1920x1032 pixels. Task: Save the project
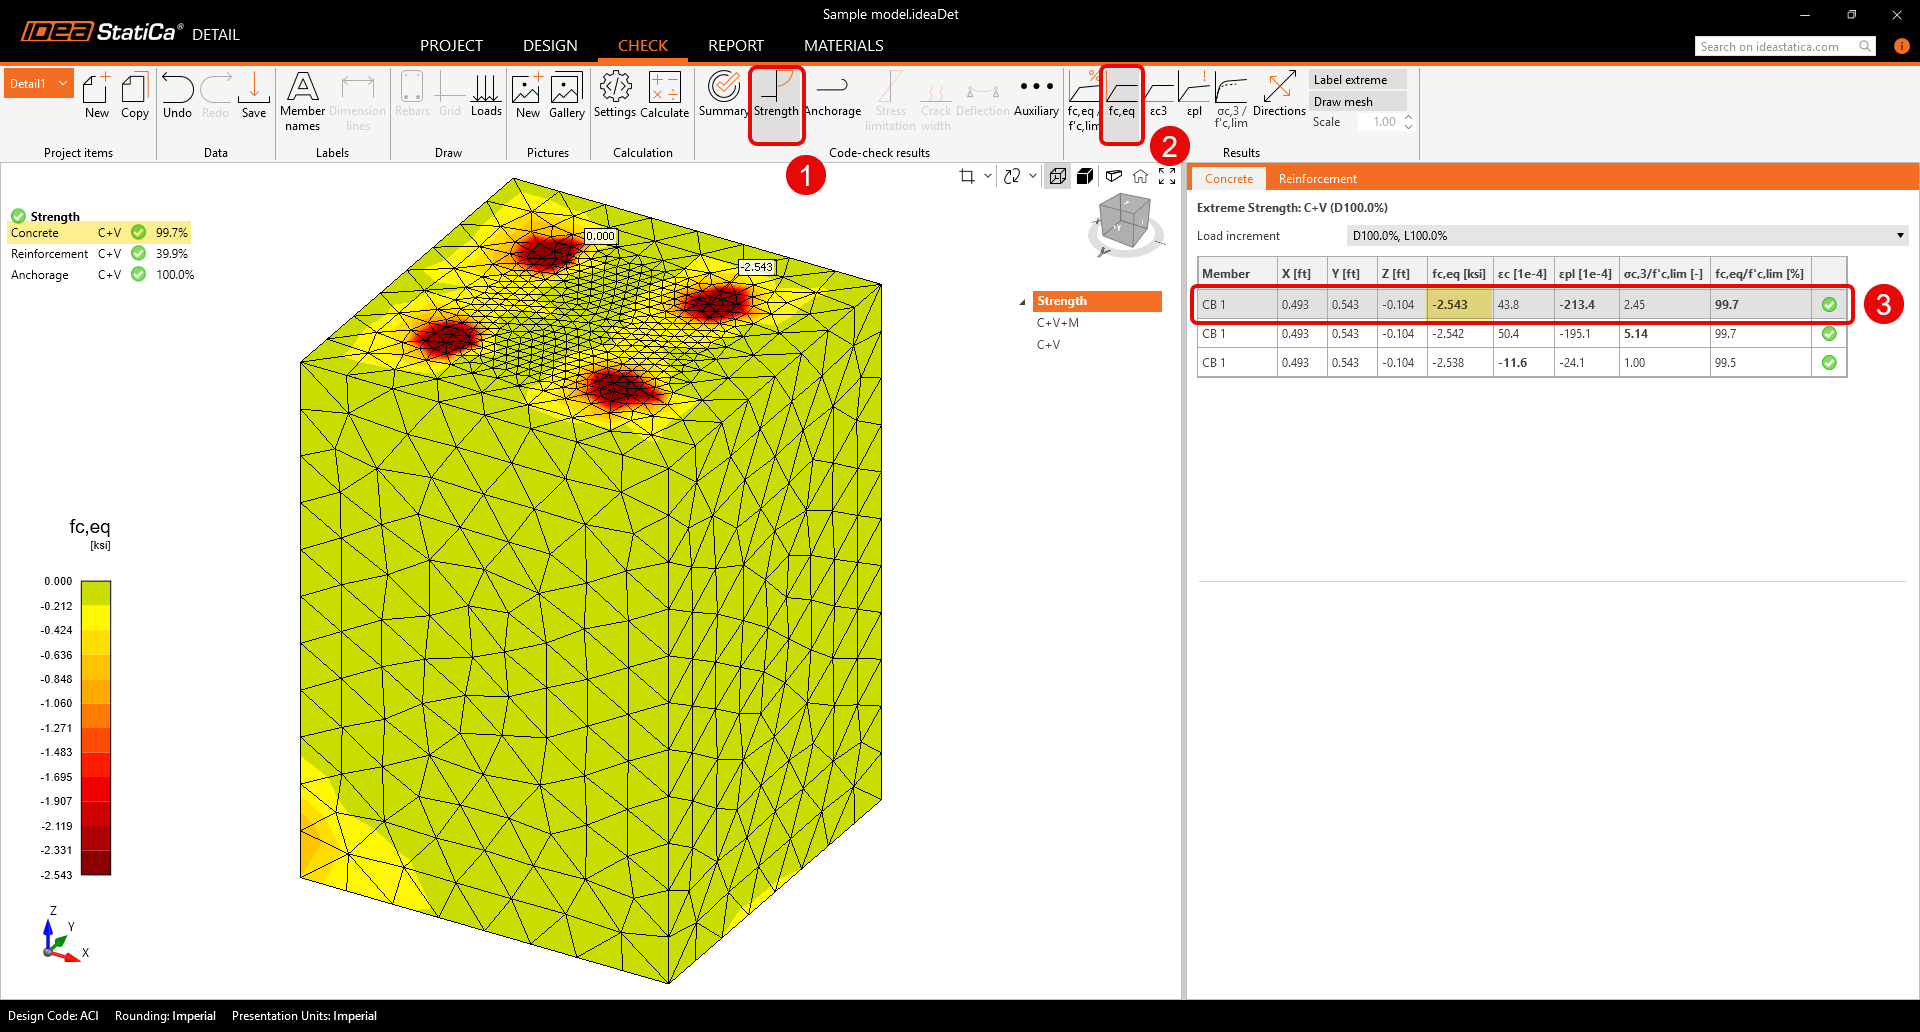254,96
